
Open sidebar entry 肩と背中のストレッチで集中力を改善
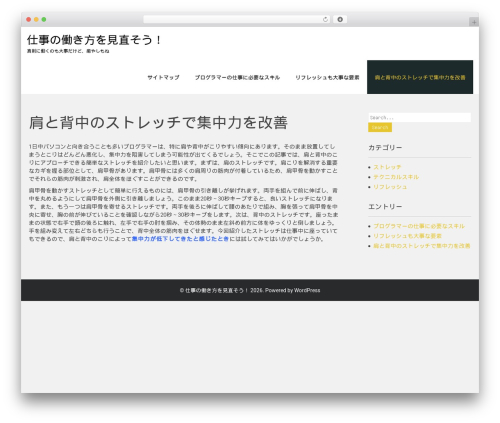pyautogui.click(x=422, y=246)
